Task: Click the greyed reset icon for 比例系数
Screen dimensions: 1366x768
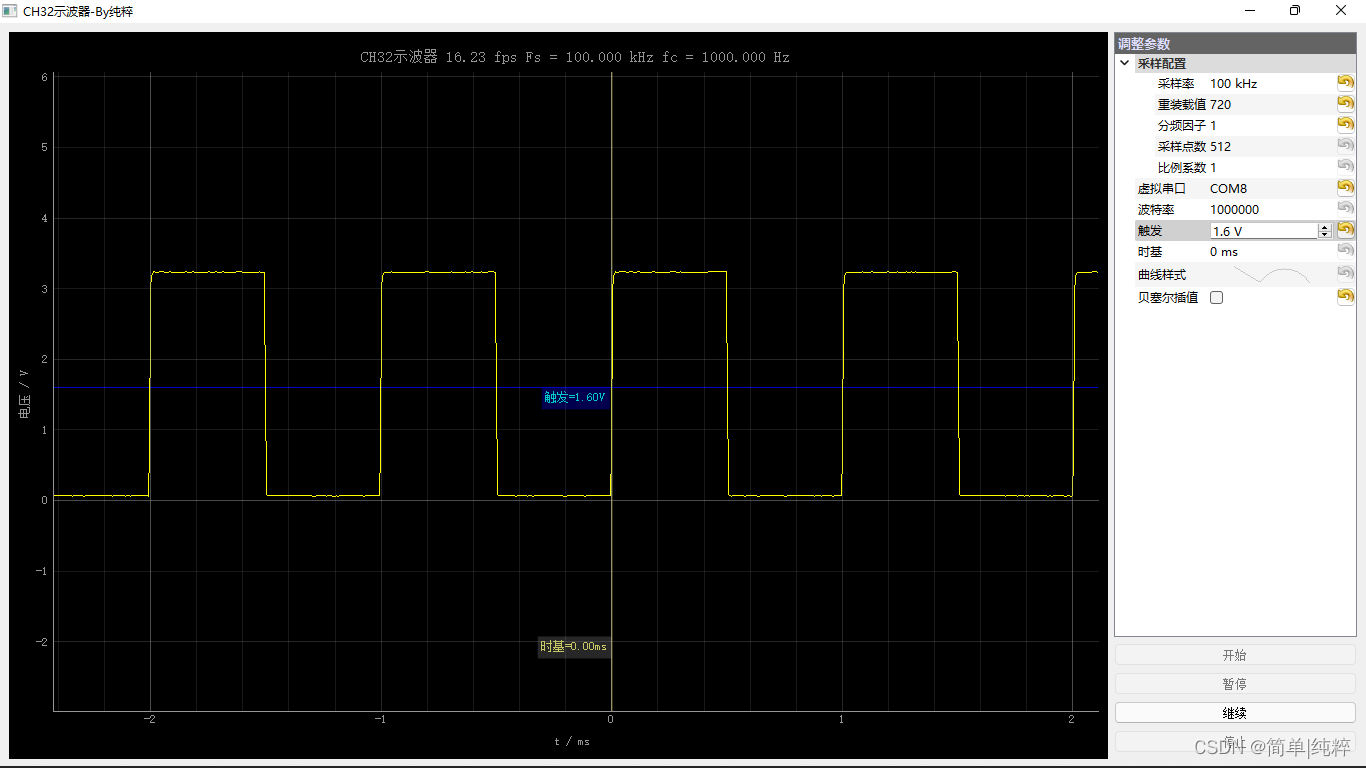Action: coord(1345,167)
